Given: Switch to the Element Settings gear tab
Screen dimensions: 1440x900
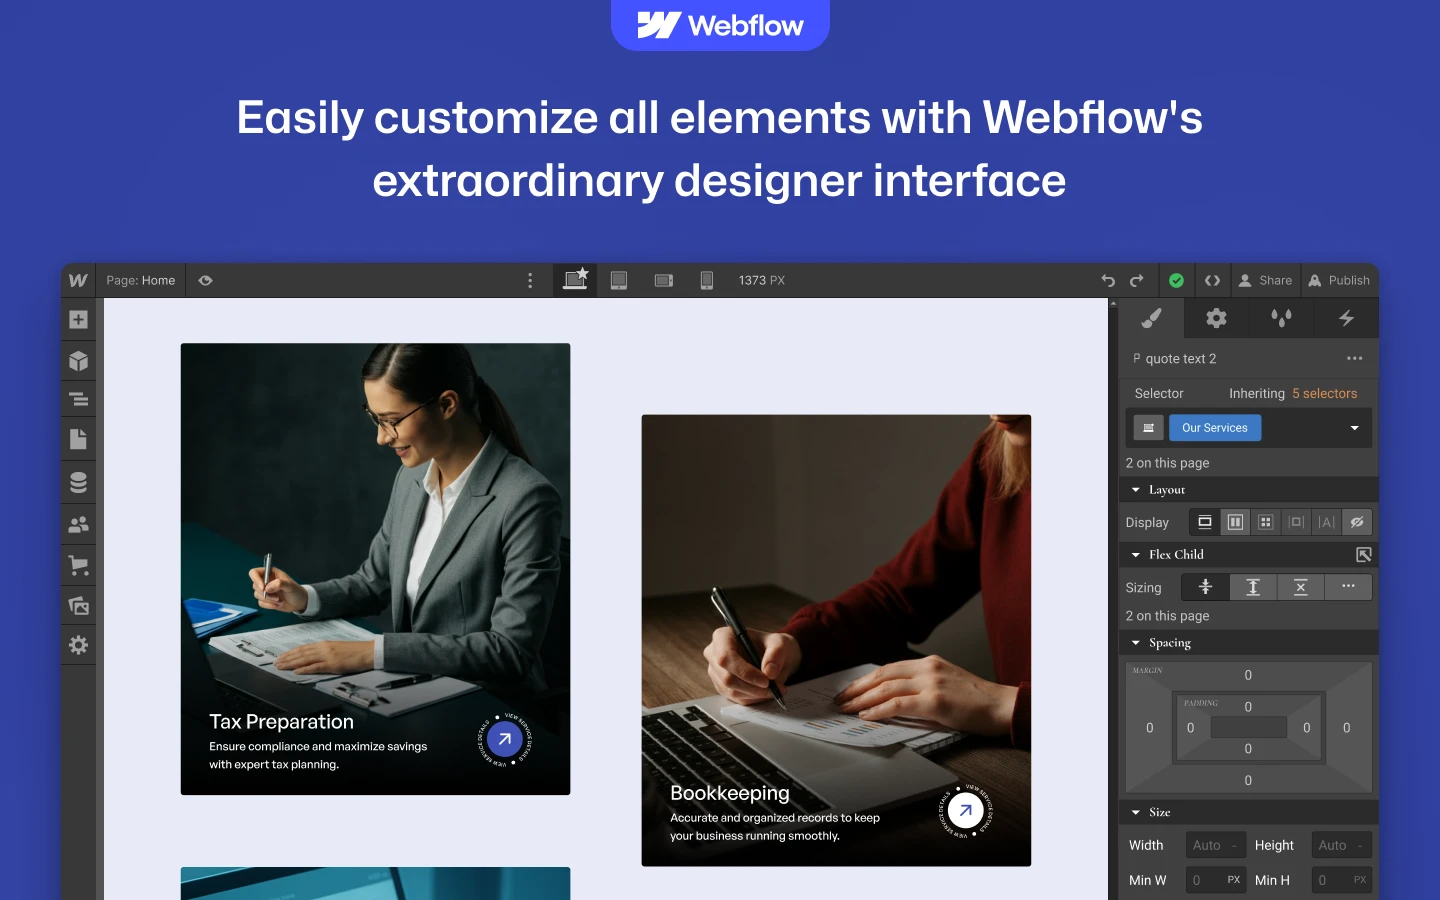Looking at the screenshot, I should click(x=1216, y=318).
